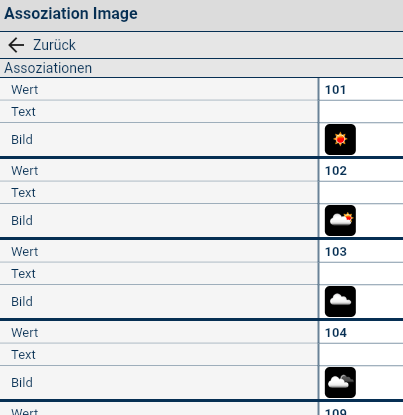Go back via Zurück link
The width and height of the screenshot is (403, 415).
[x=54, y=45]
